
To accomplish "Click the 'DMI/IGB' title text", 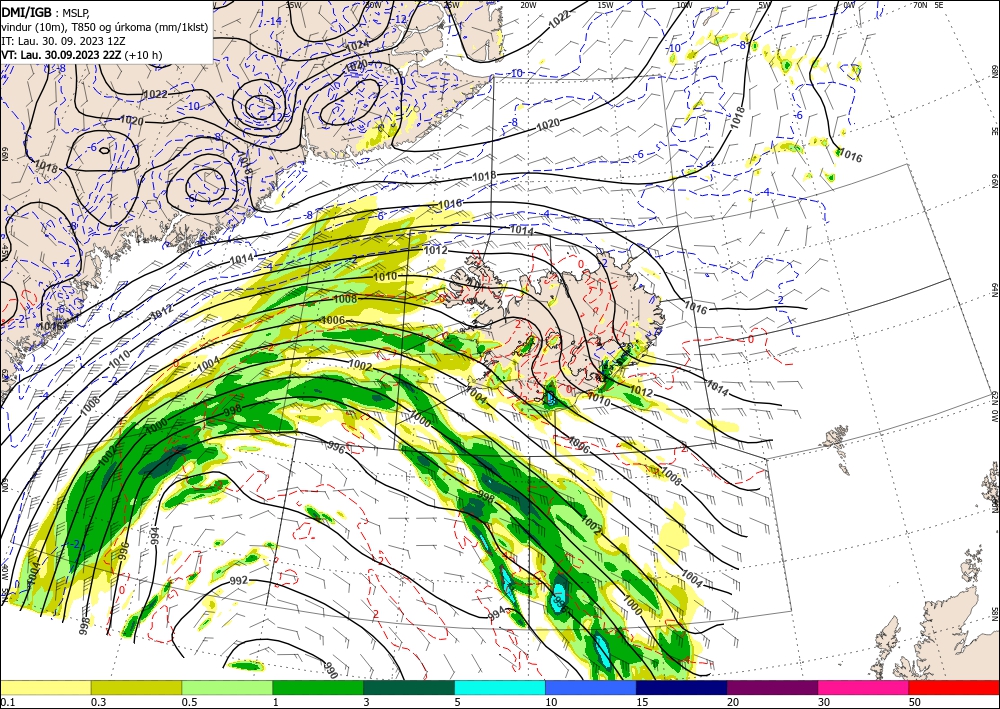I will 27,11.
